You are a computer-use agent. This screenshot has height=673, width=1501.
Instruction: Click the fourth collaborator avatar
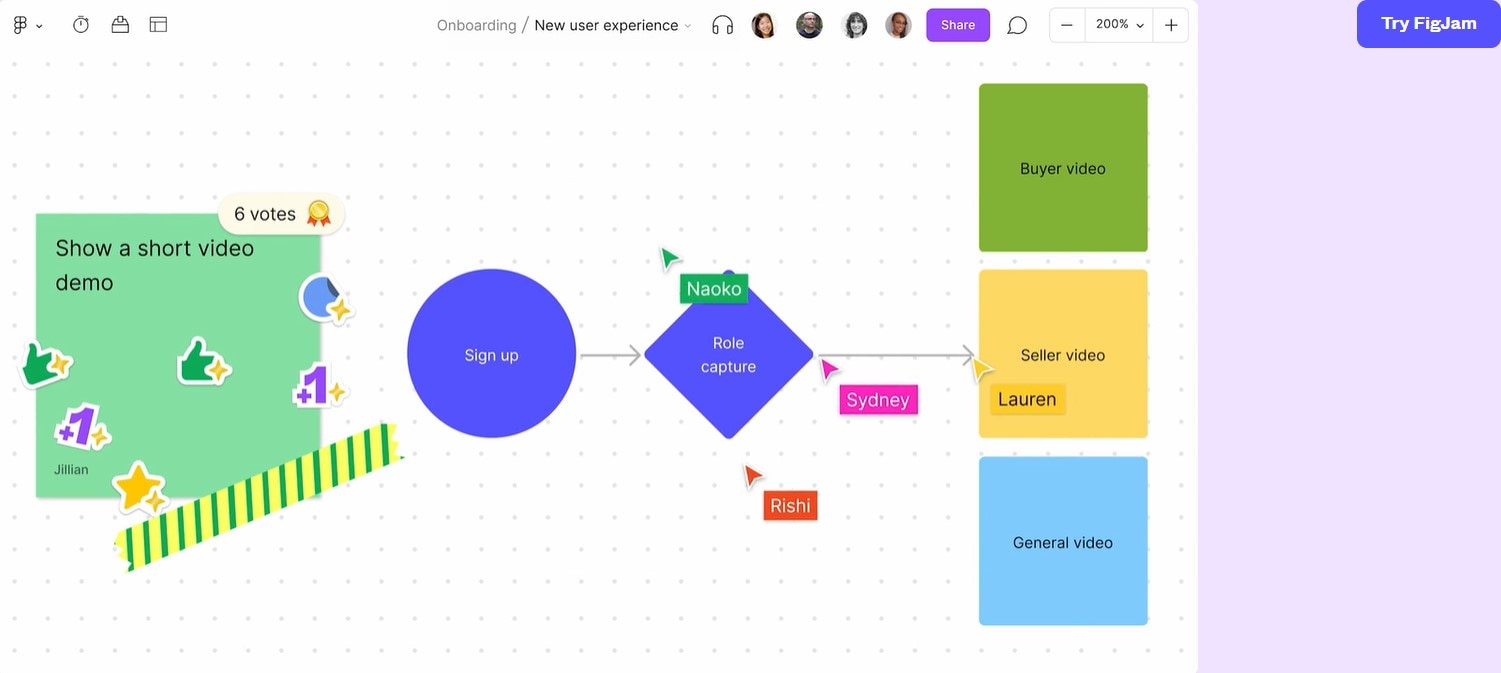pos(899,25)
